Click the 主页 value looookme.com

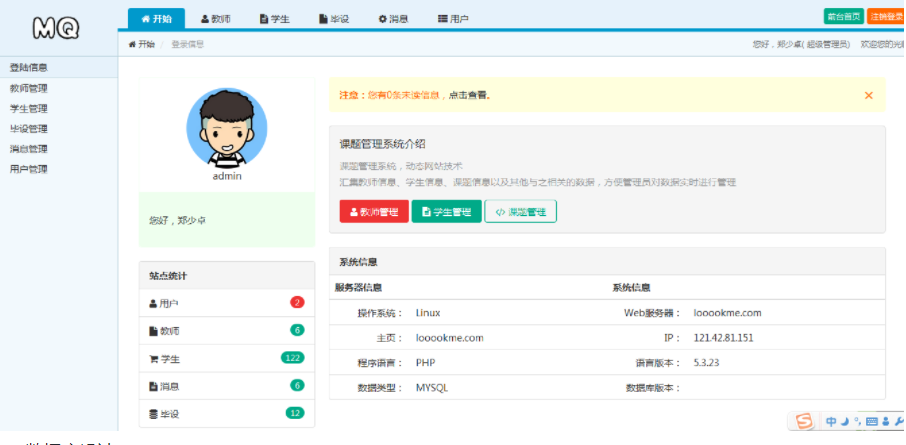450,338
